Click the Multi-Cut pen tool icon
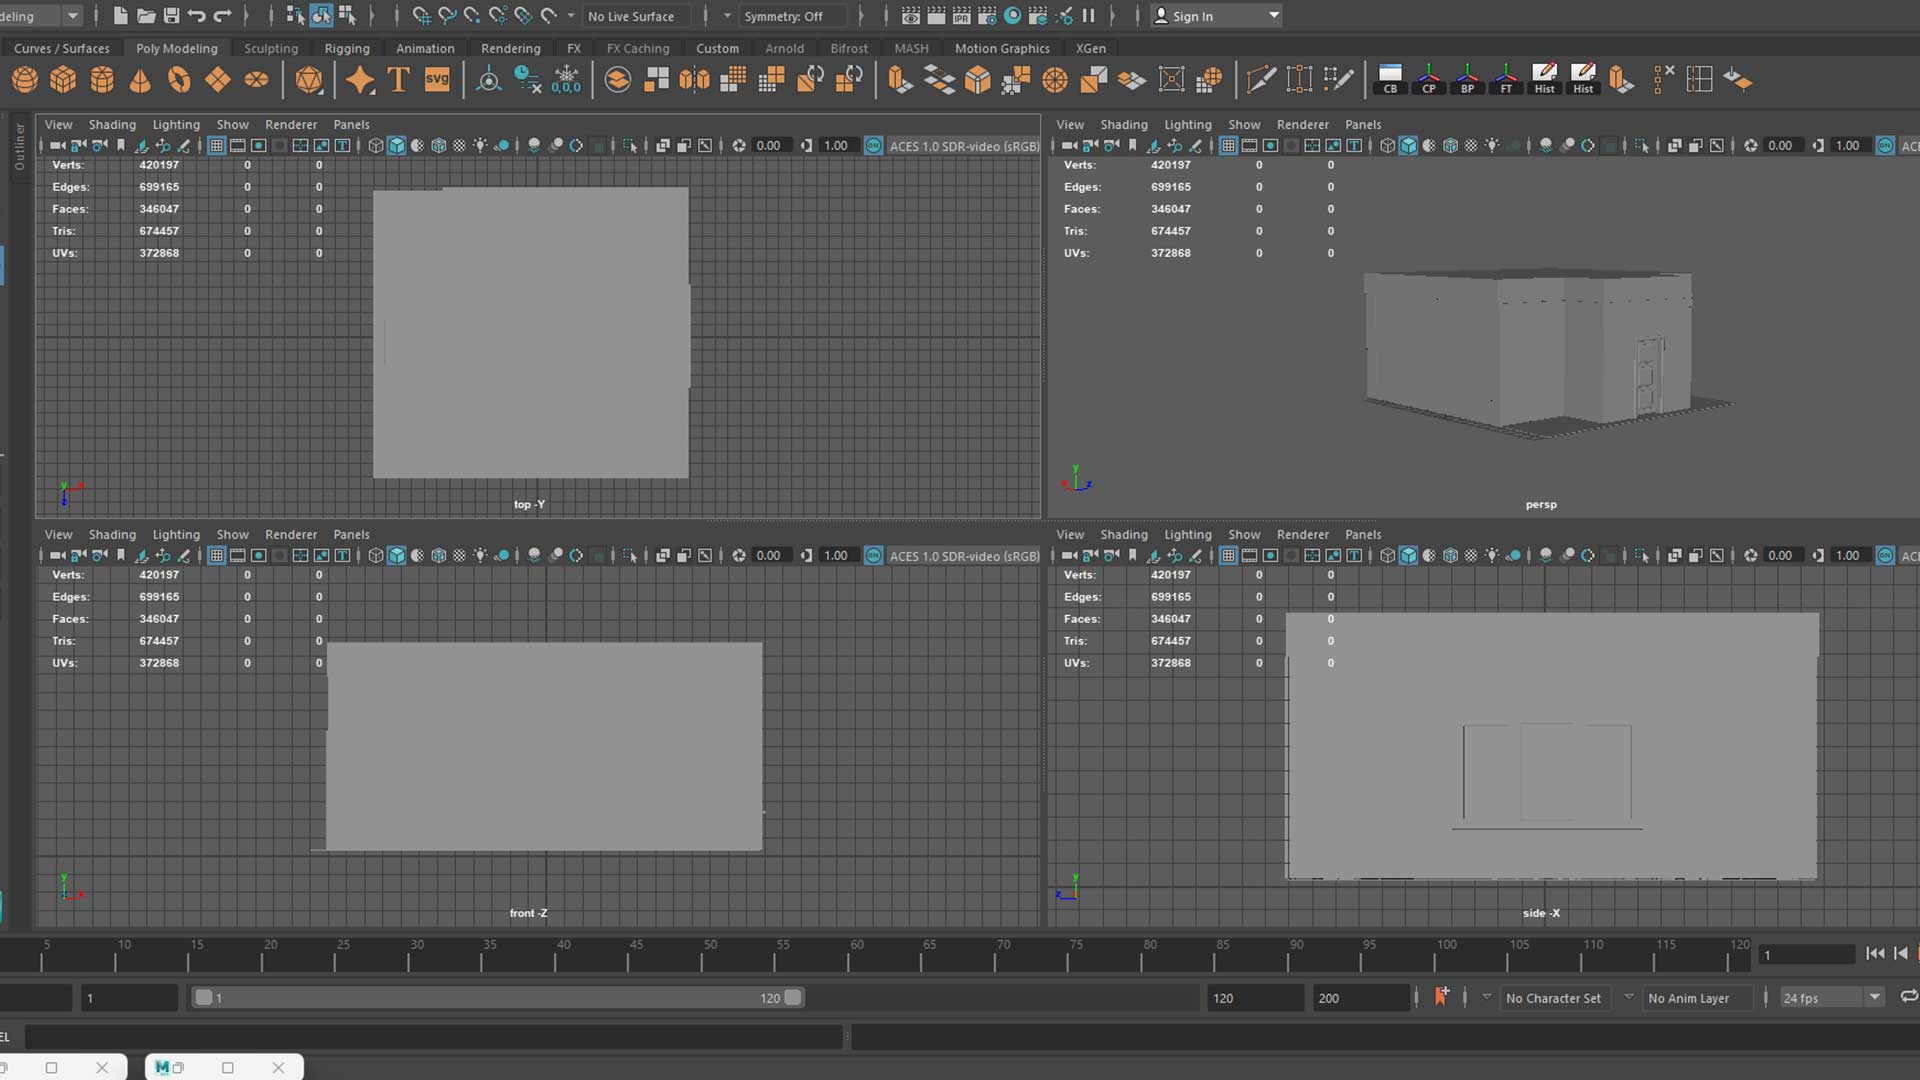 click(1261, 80)
